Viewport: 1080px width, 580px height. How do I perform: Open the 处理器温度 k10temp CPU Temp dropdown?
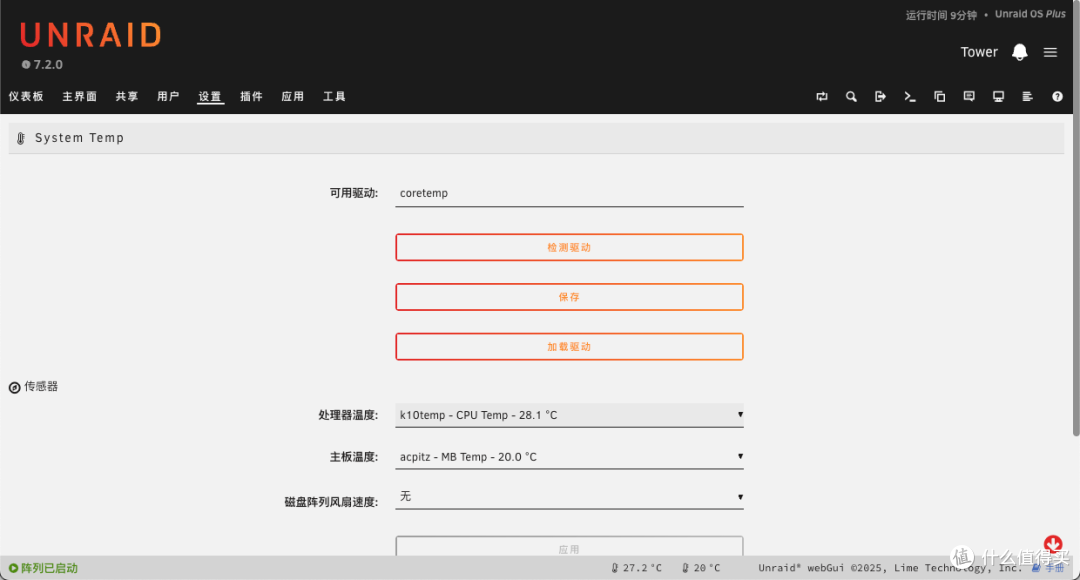[x=569, y=415]
